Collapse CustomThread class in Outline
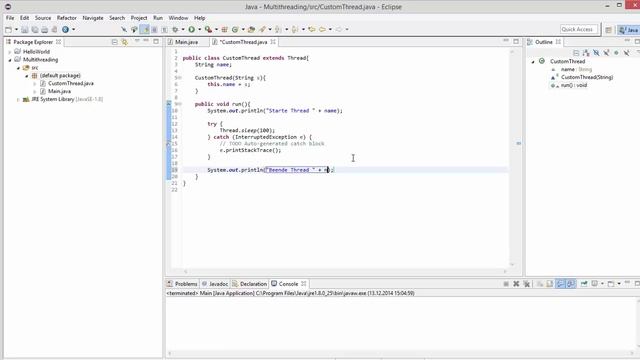Image resolution: width=640 pixels, height=360 pixels. click(533, 62)
